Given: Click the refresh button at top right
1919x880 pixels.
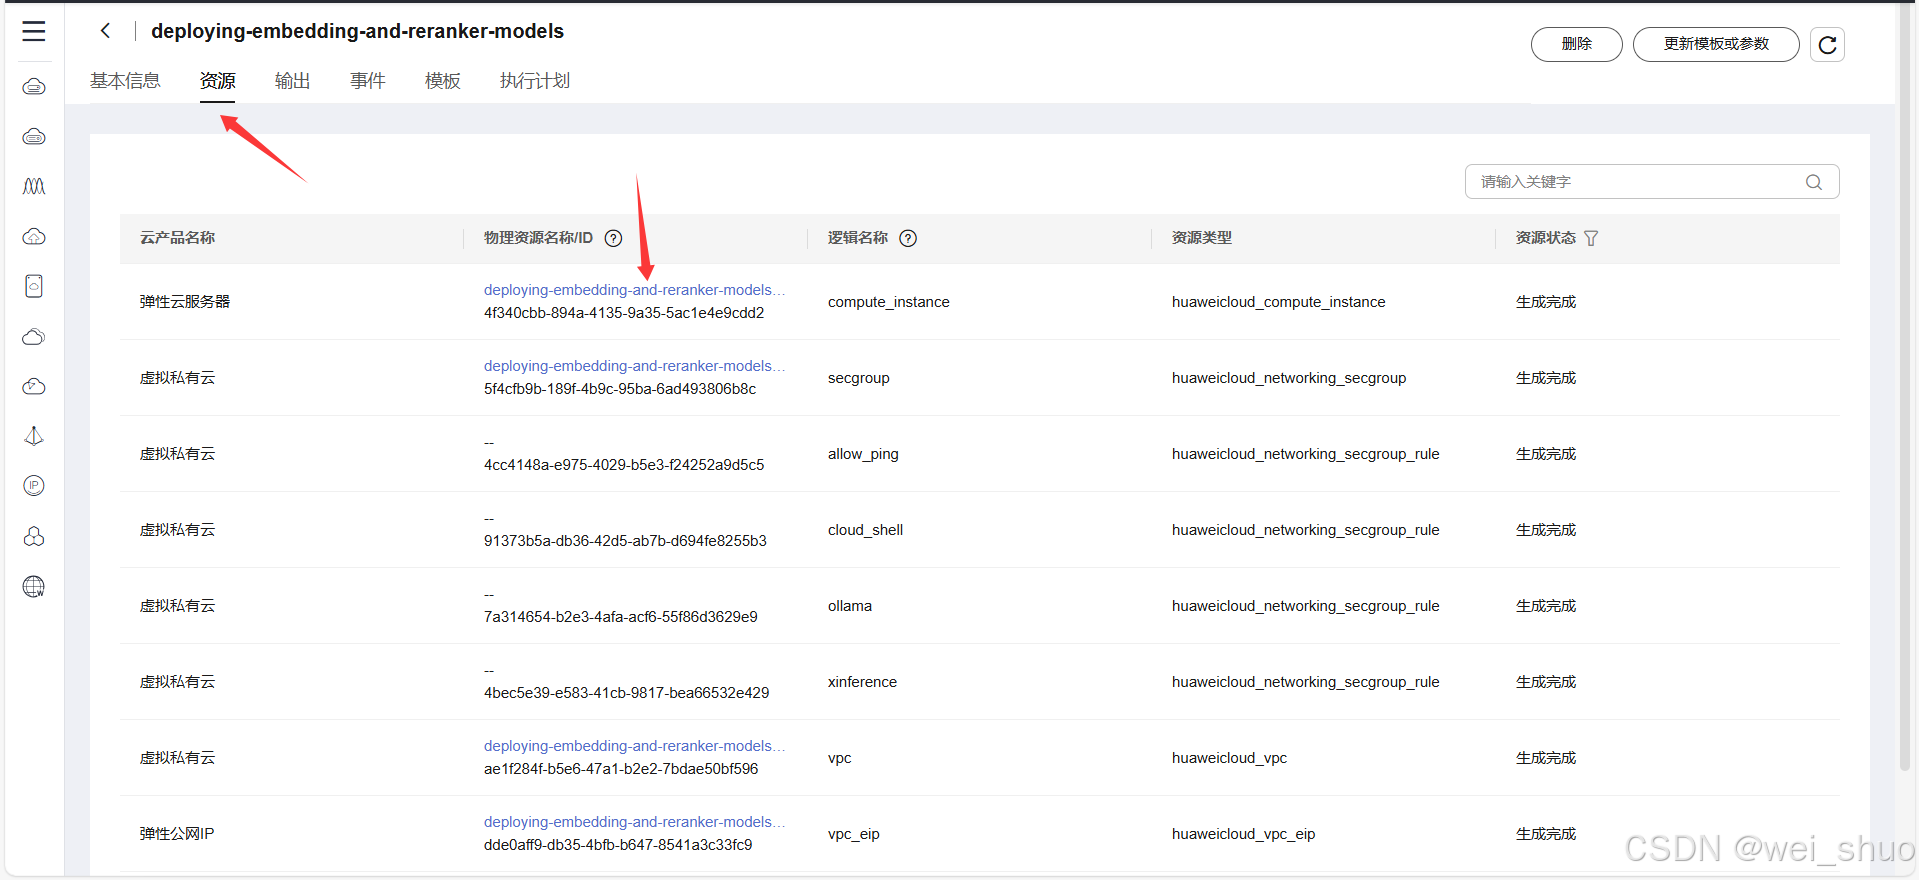Looking at the screenshot, I should [1827, 44].
